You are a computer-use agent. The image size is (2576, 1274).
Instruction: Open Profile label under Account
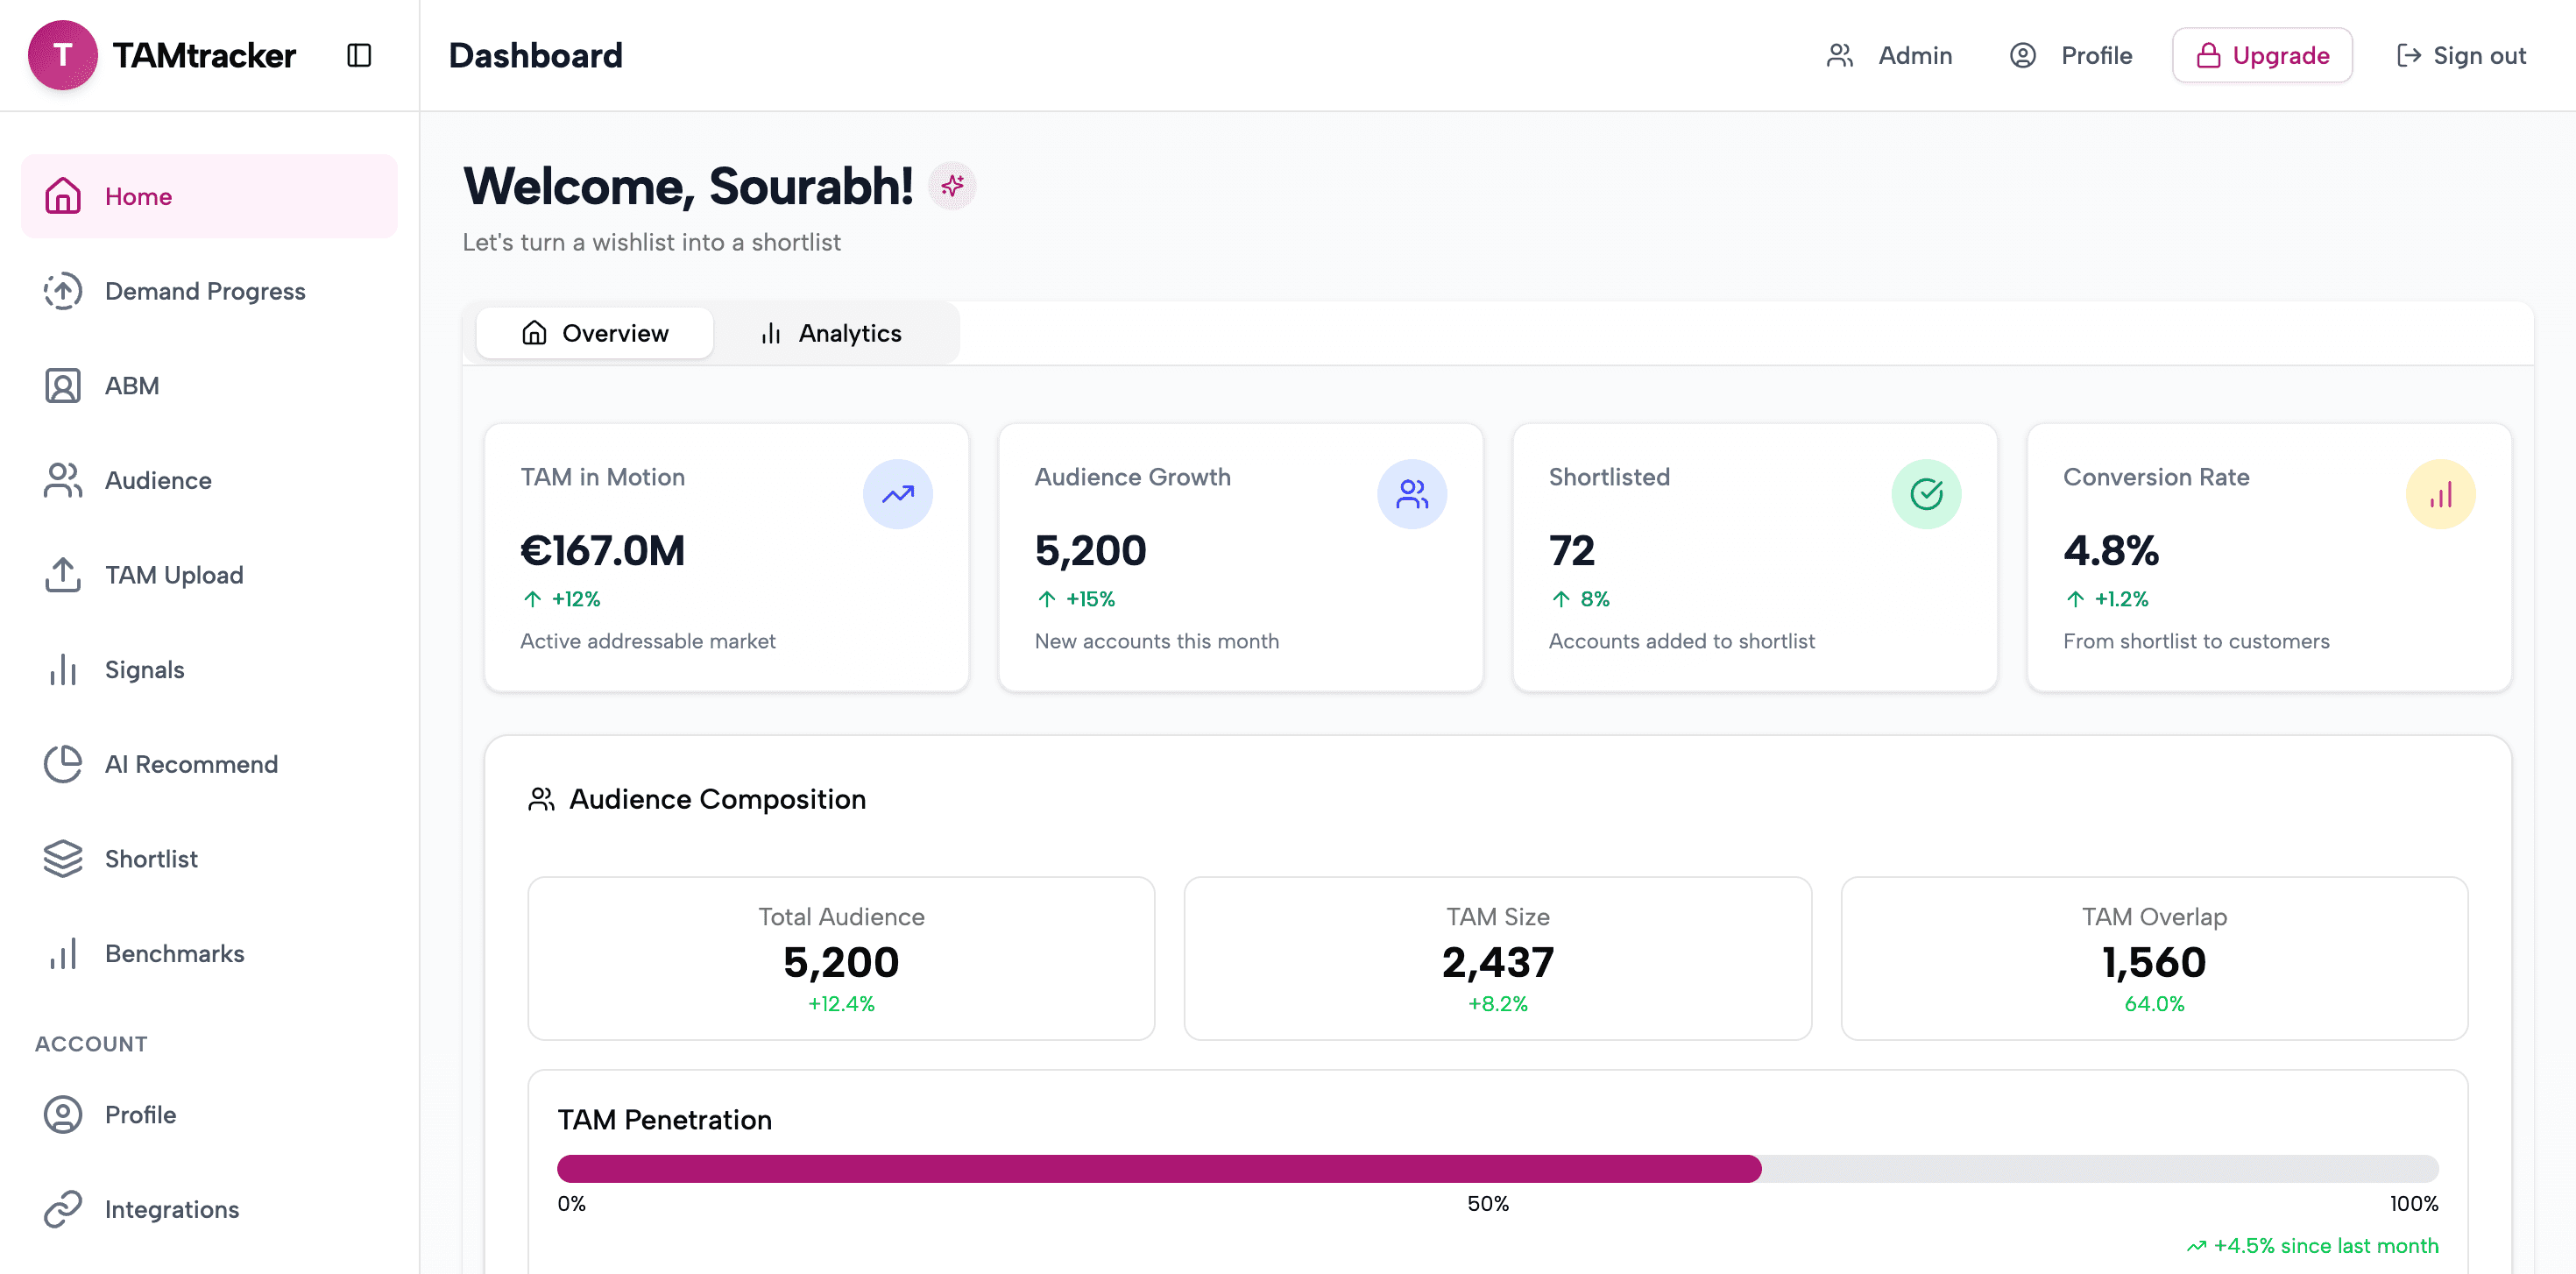click(140, 1114)
